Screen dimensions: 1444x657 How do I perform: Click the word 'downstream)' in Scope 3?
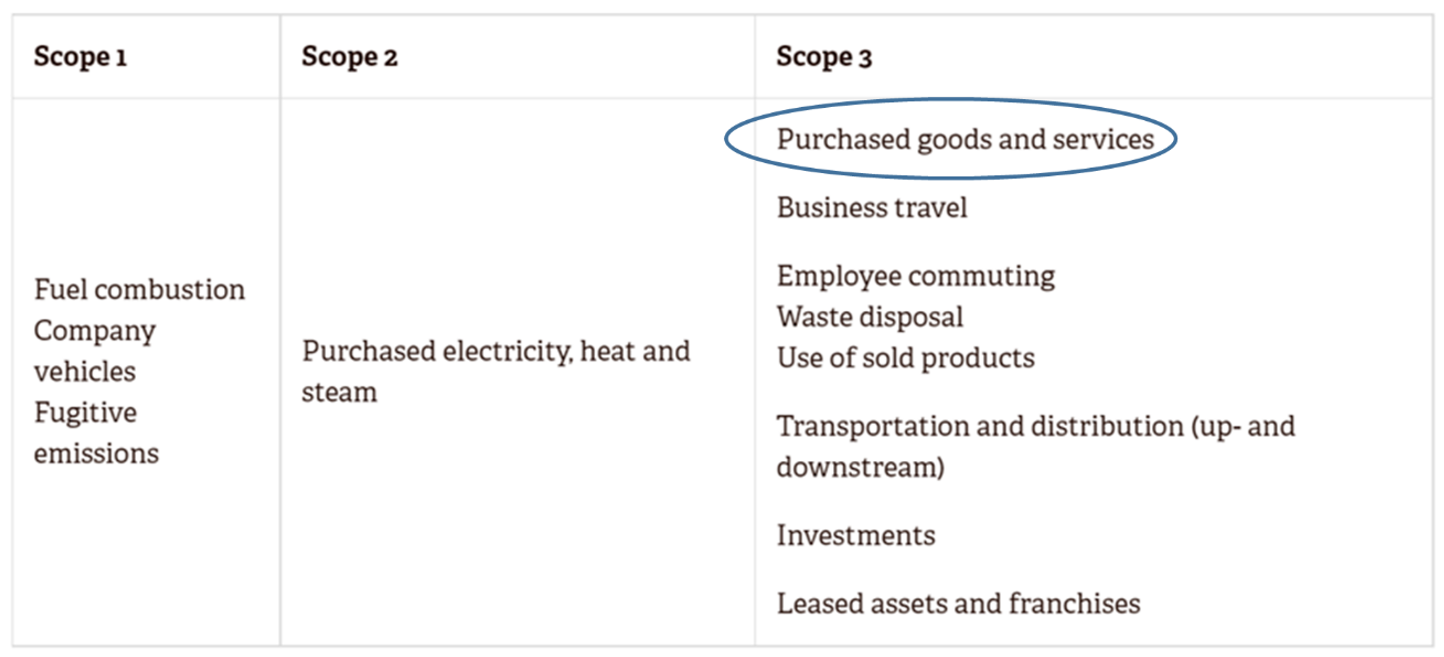[x=860, y=467]
